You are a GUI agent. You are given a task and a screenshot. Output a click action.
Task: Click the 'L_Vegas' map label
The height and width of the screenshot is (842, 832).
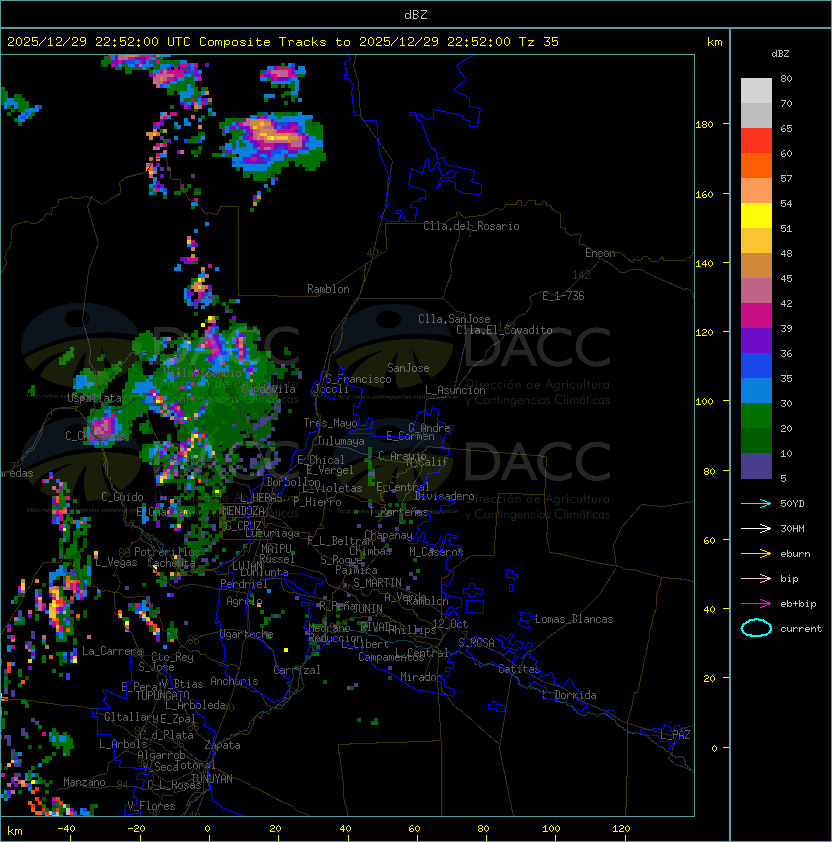coord(116,562)
